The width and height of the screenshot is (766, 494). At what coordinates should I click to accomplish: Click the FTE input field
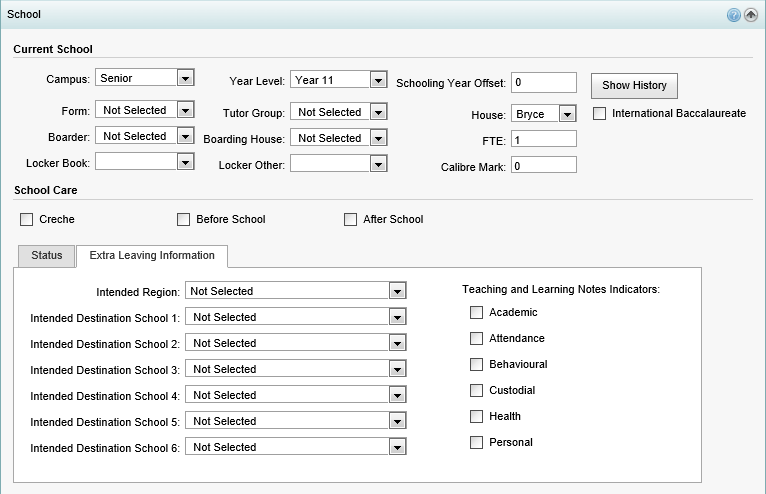coord(544,139)
